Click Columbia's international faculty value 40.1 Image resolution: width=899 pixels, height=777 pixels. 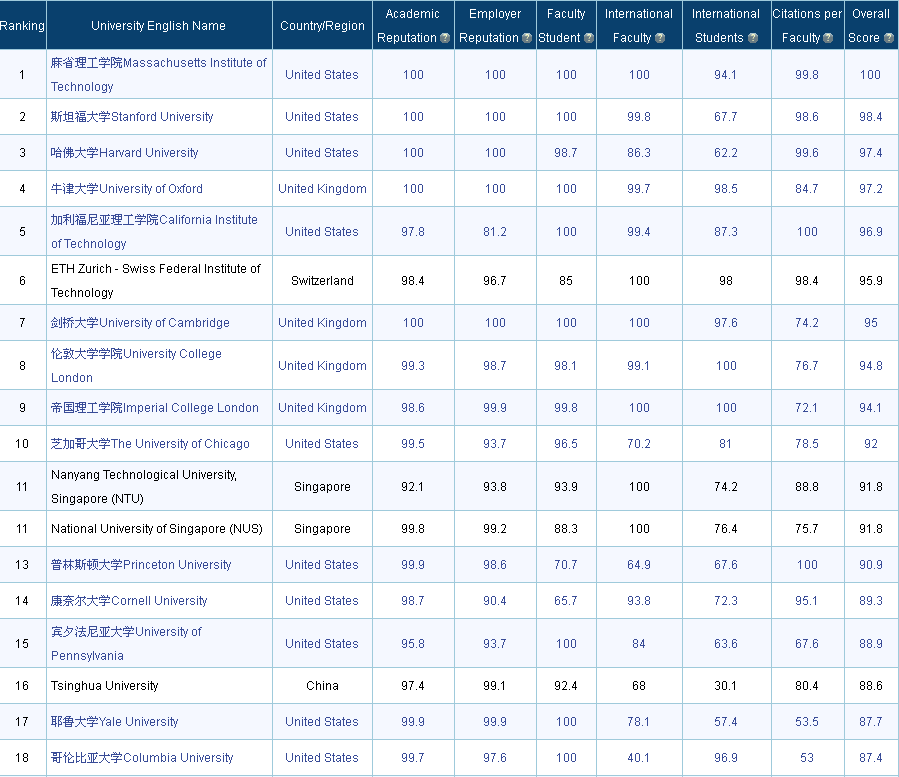(x=639, y=758)
